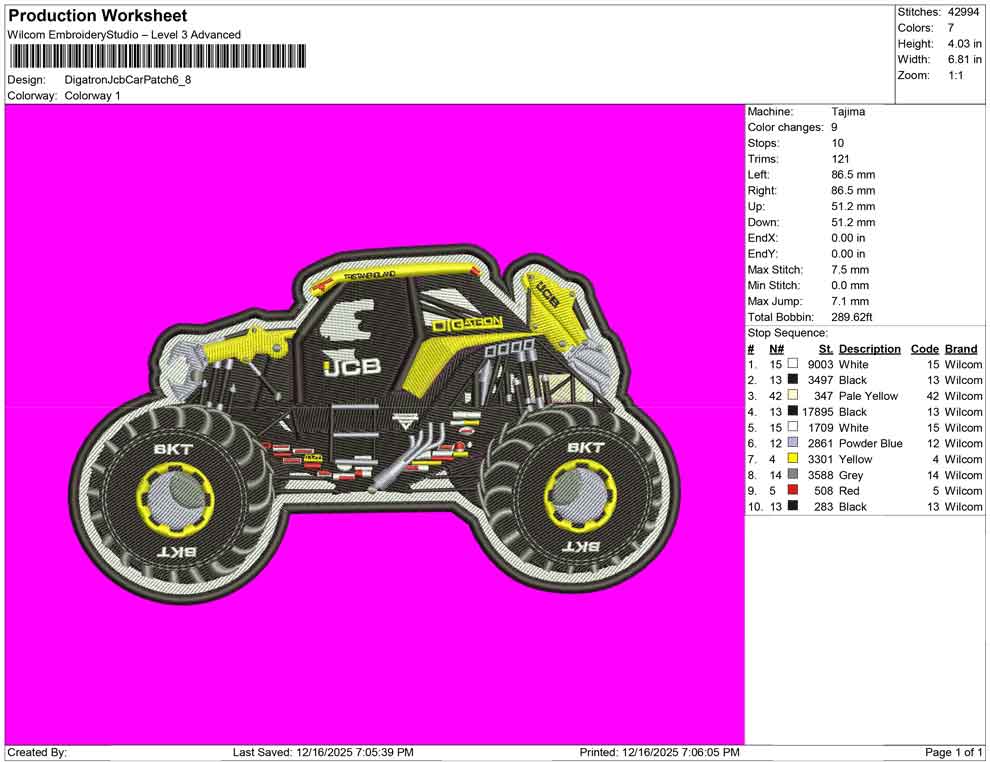Click the Stitches value 42994
Viewport: 990px width, 762px height.
click(x=963, y=12)
